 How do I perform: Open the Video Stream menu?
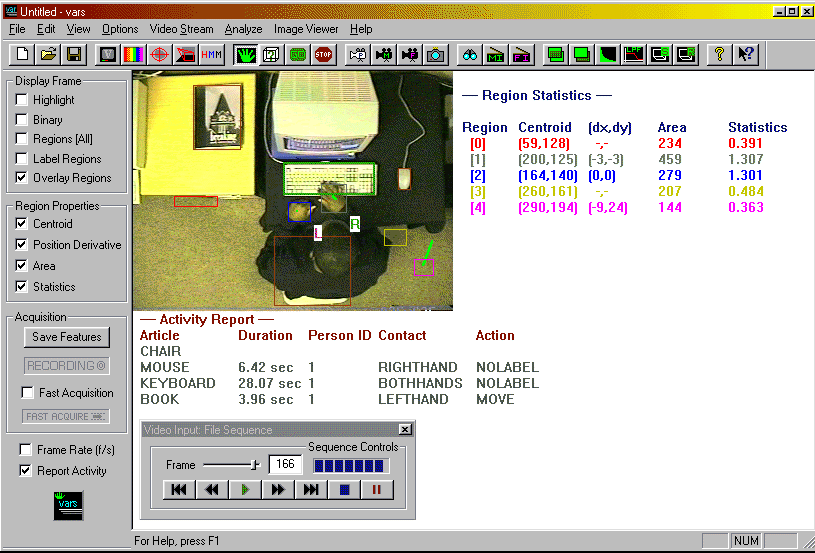point(182,29)
